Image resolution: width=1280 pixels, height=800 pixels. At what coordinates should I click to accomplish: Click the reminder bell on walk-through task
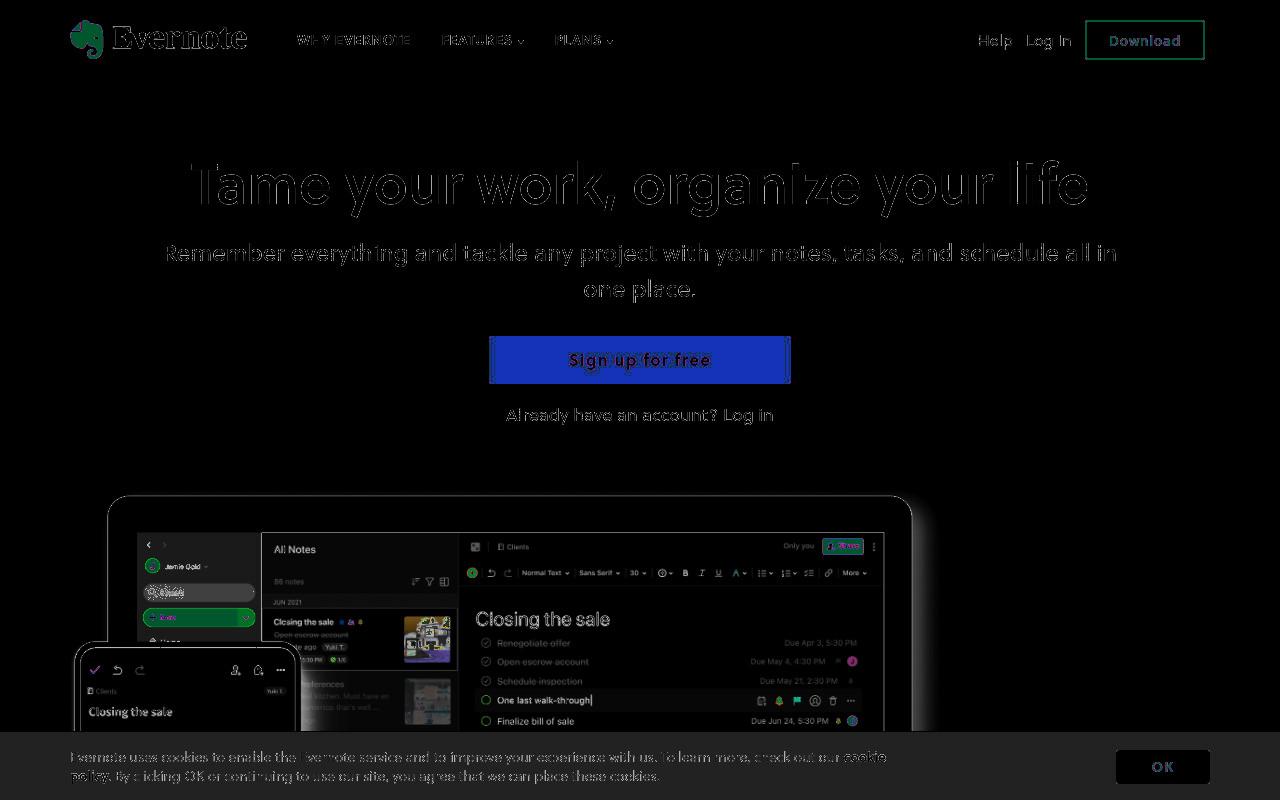tap(779, 701)
